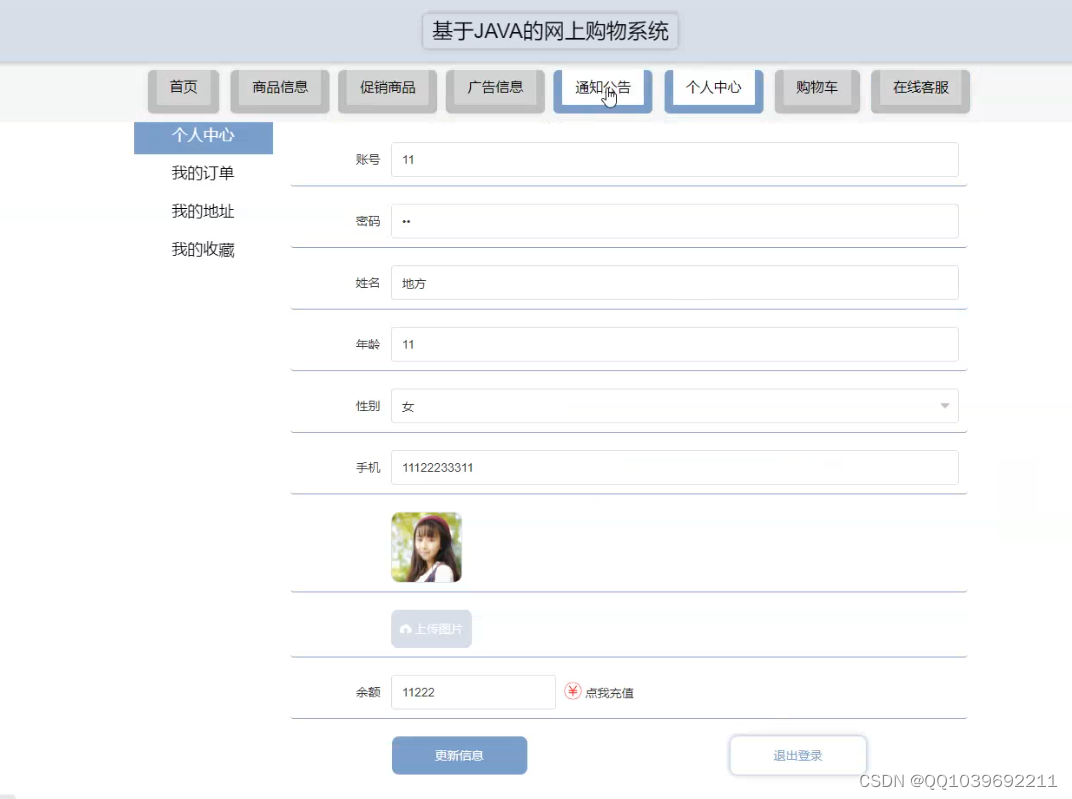This screenshot has width=1072, height=799.
Task: Click the 更新信息 update button
Action: (459, 755)
